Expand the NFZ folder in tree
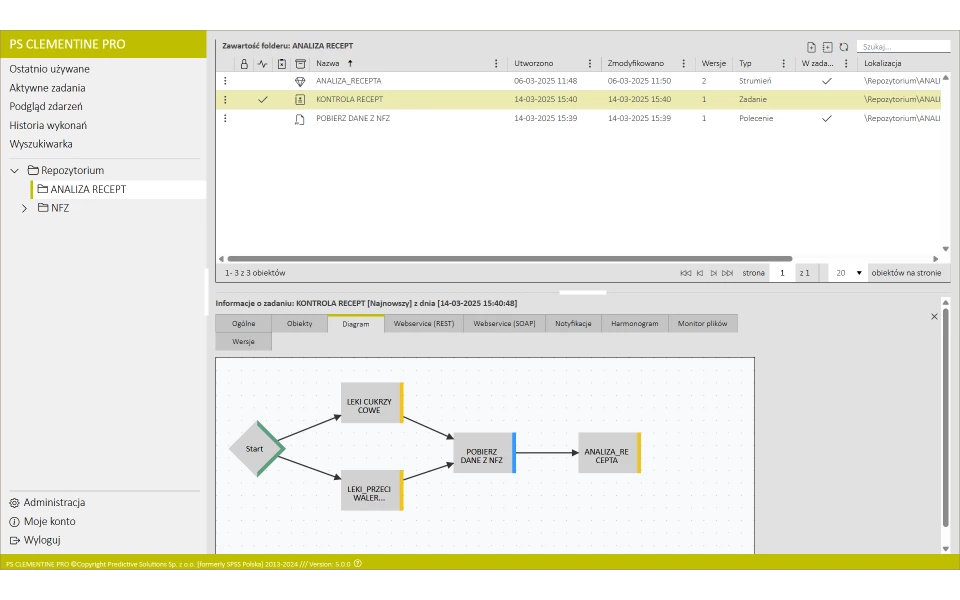The width and height of the screenshot is (960, 600). (25, 208)
